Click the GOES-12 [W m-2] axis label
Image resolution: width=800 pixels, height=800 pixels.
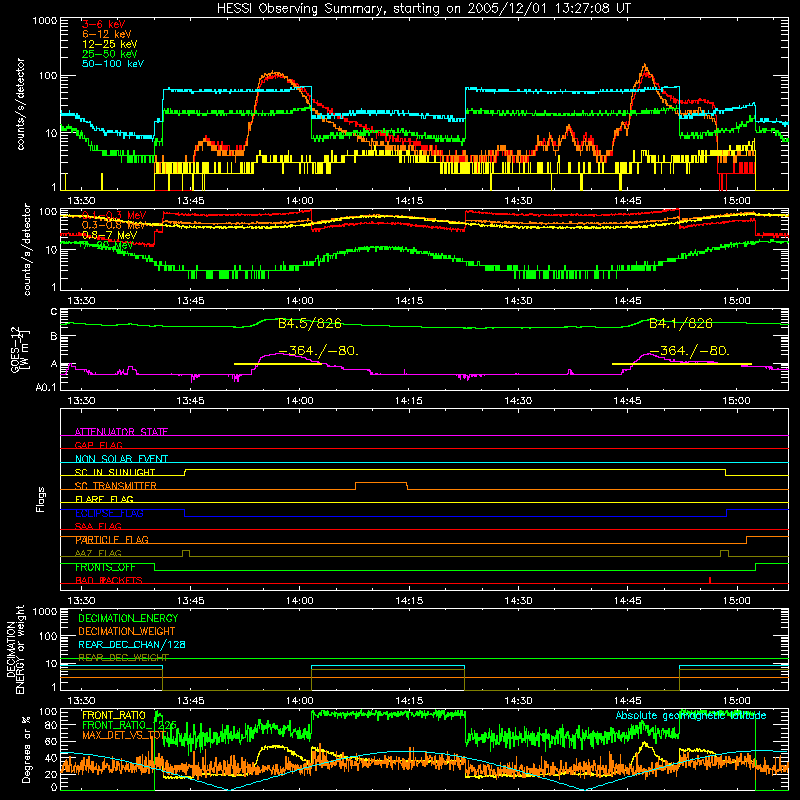click(x=19, y=349)
